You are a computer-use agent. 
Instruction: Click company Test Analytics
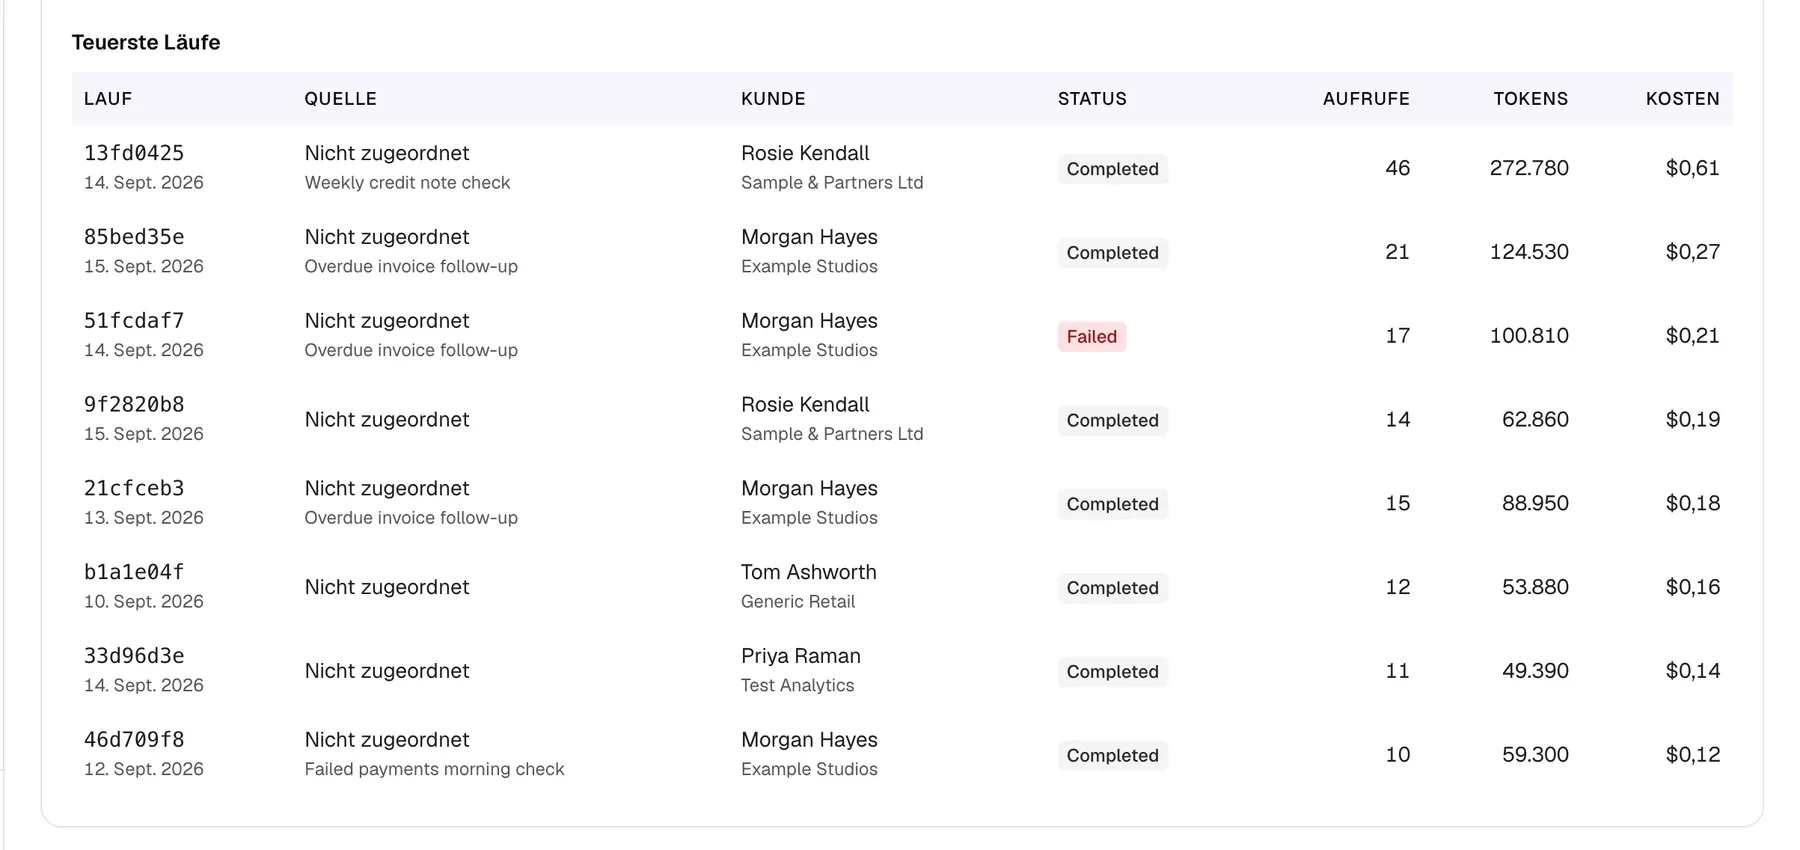click(x=797, y=686)
